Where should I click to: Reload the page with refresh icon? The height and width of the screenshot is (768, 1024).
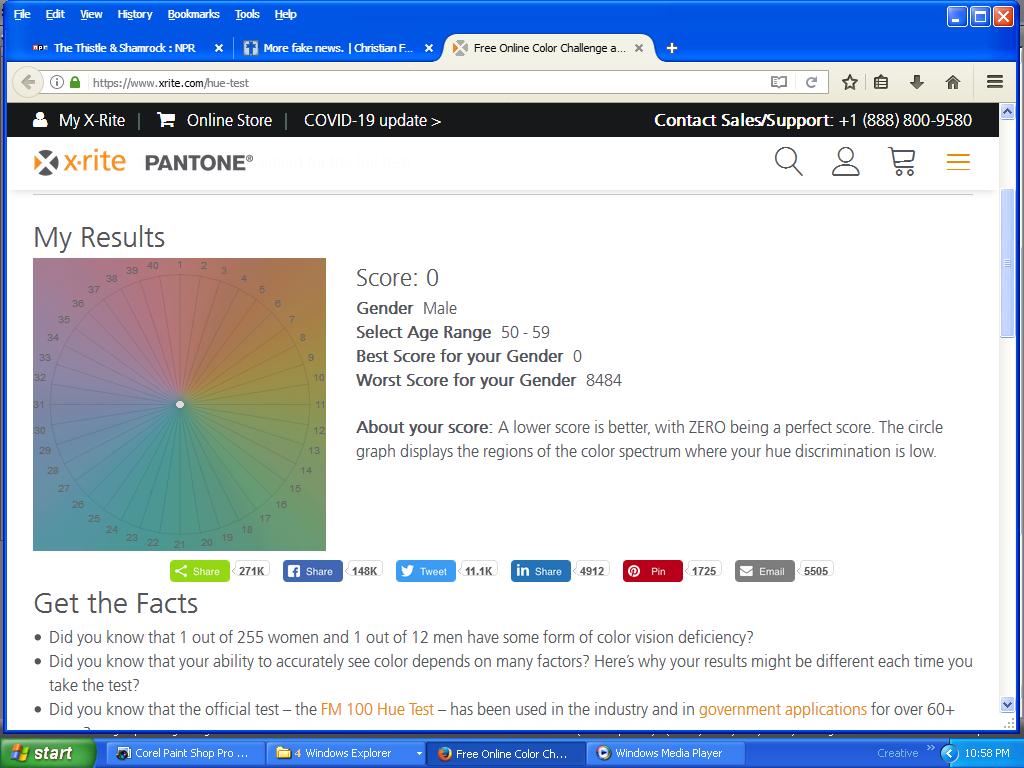pos(812,82)
